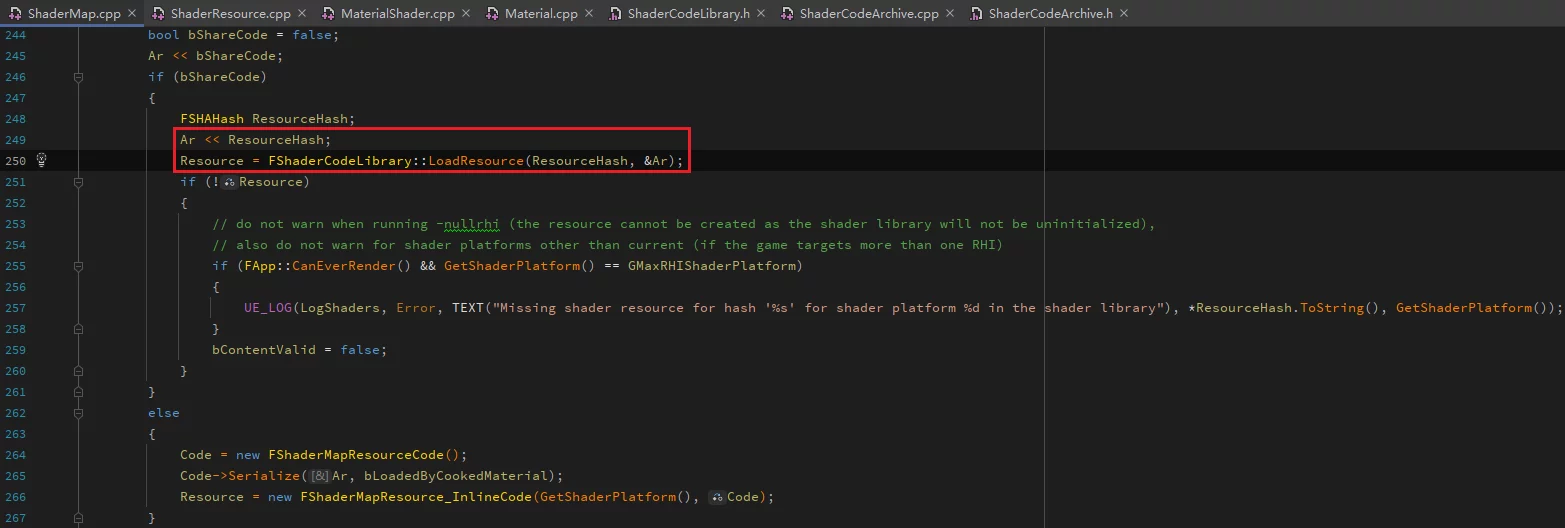Click line number 249 in the gutter

(x=15, y=140)
